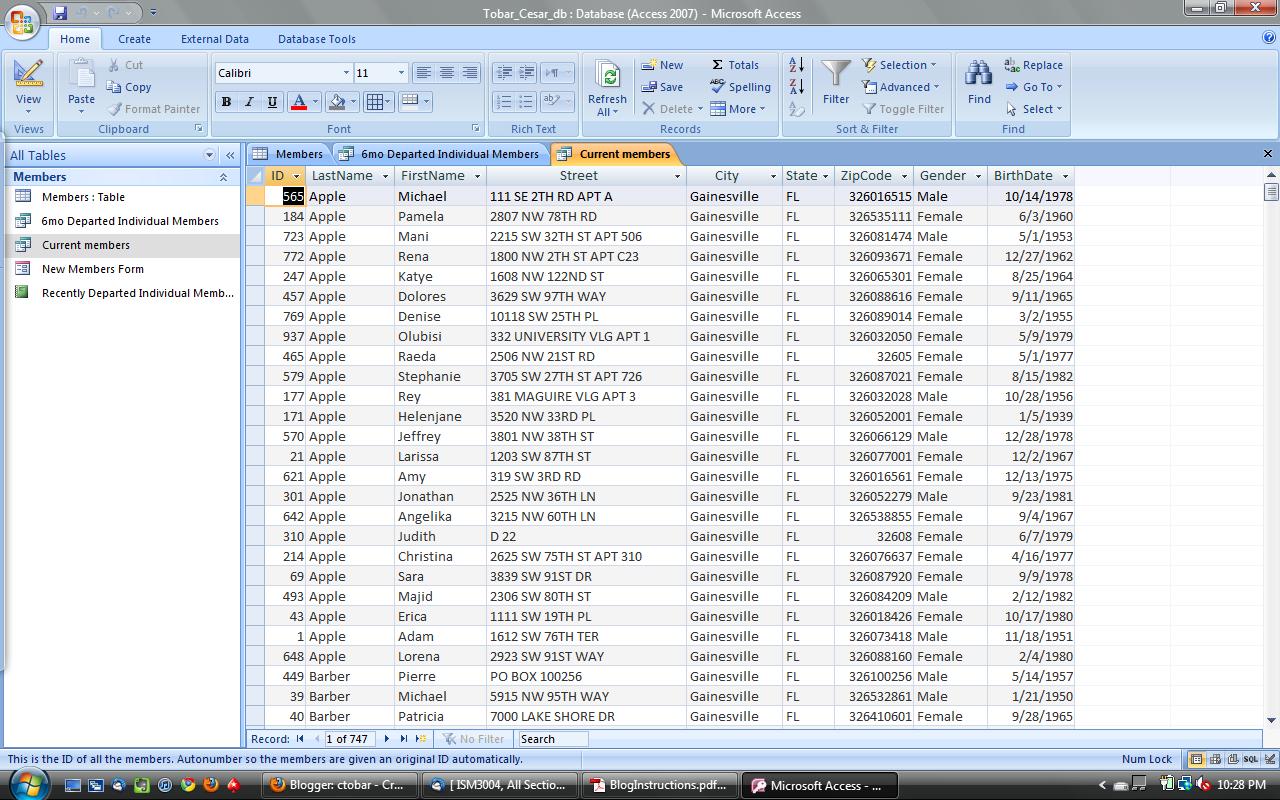Run the Spelling check
Screen dimensions: 1280x800
[740, 87]
